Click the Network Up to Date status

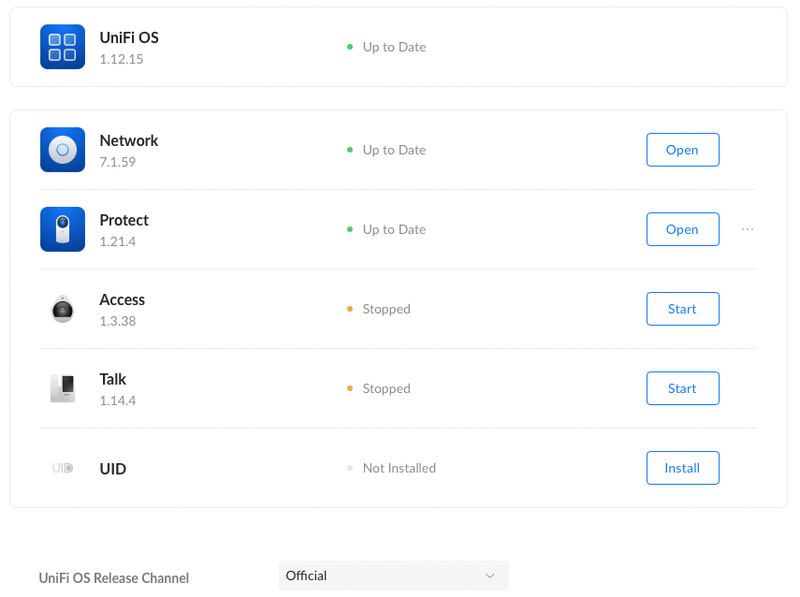tap(393, 150)
